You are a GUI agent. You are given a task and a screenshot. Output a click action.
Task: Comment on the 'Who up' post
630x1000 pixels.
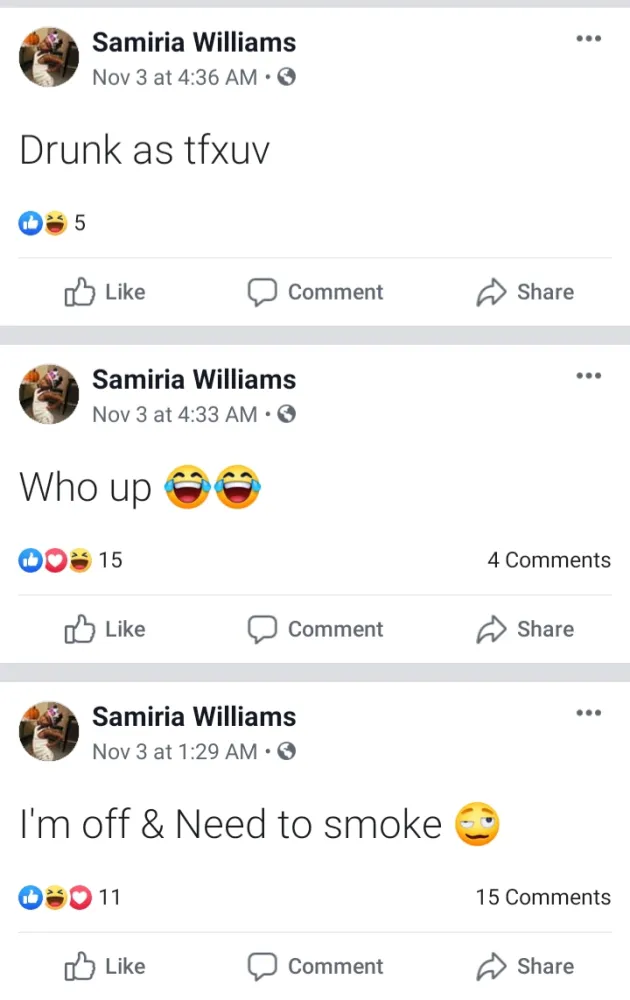(315, 629)
